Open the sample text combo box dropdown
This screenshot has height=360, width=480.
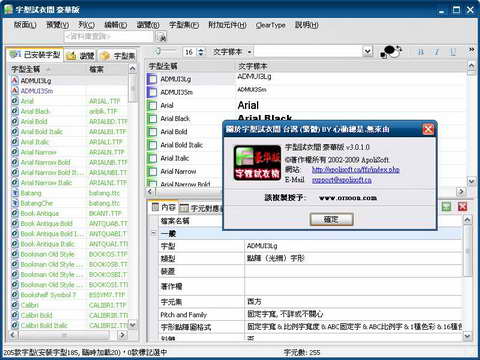(367, 51)
